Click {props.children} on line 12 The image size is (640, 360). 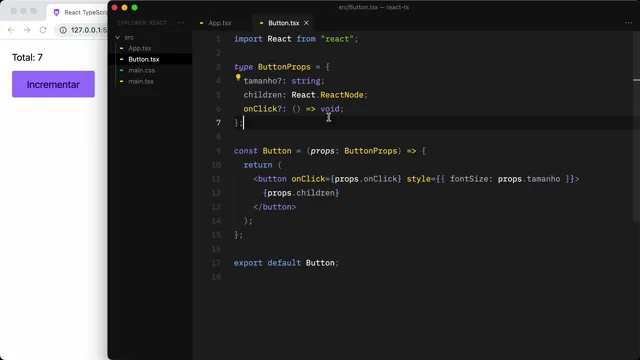point(301,193)
